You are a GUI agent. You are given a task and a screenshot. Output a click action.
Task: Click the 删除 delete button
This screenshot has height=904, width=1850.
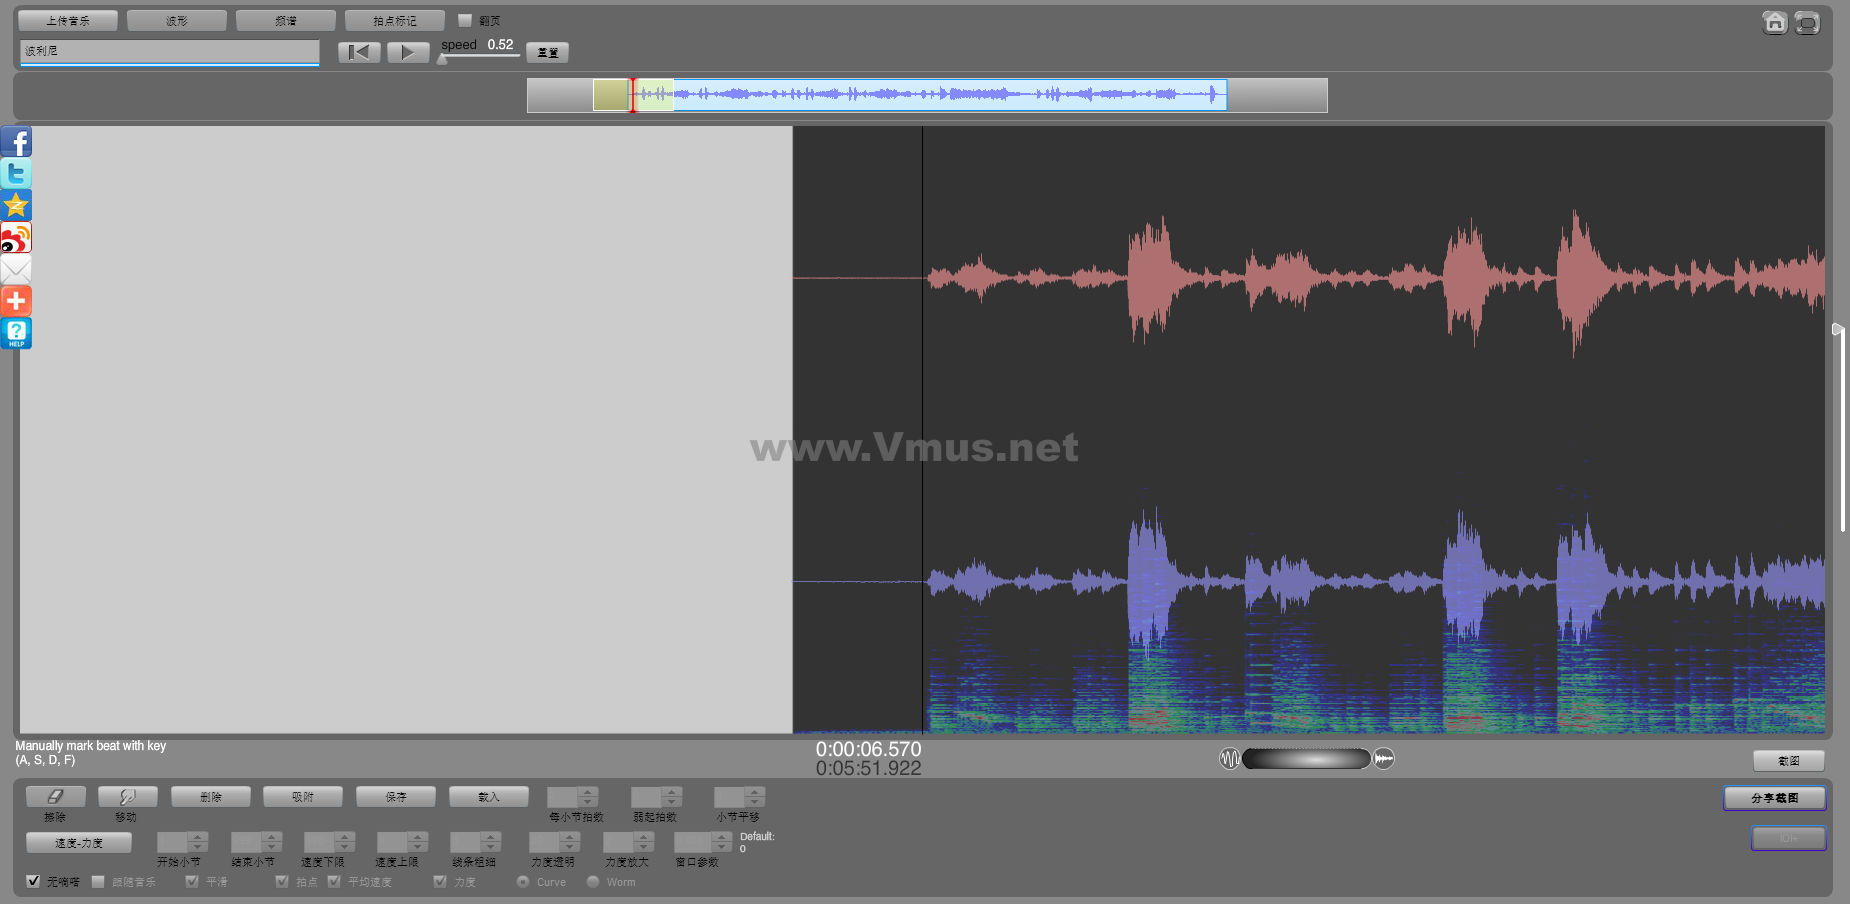point(211,796)
